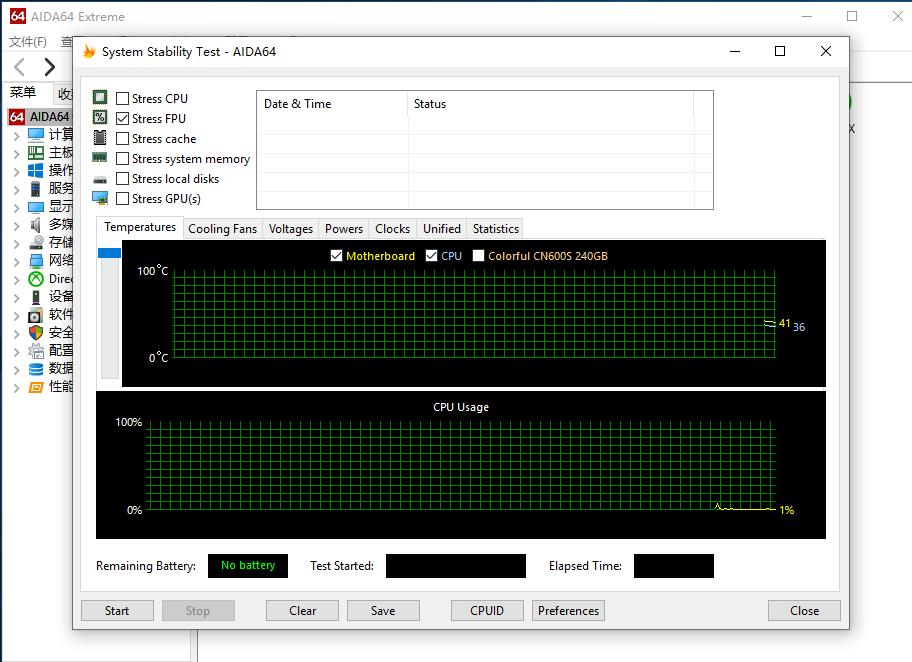This screenshot has height=662, width=912.
Task: Click the Stress GPU monitor icon
Action: [100, 198]
